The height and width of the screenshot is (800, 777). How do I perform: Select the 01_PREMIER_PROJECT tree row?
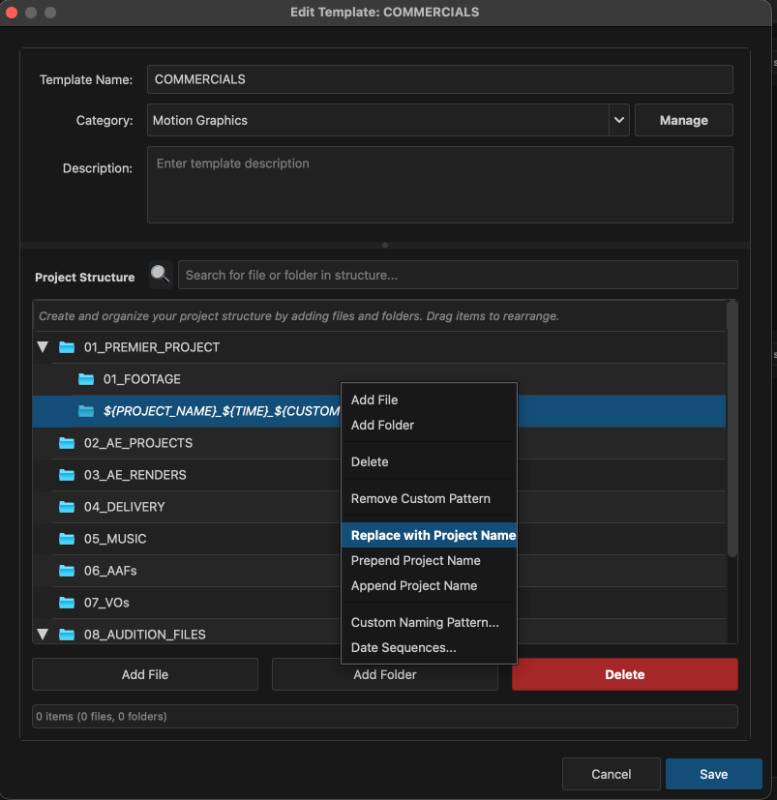[x=380, y=347]
